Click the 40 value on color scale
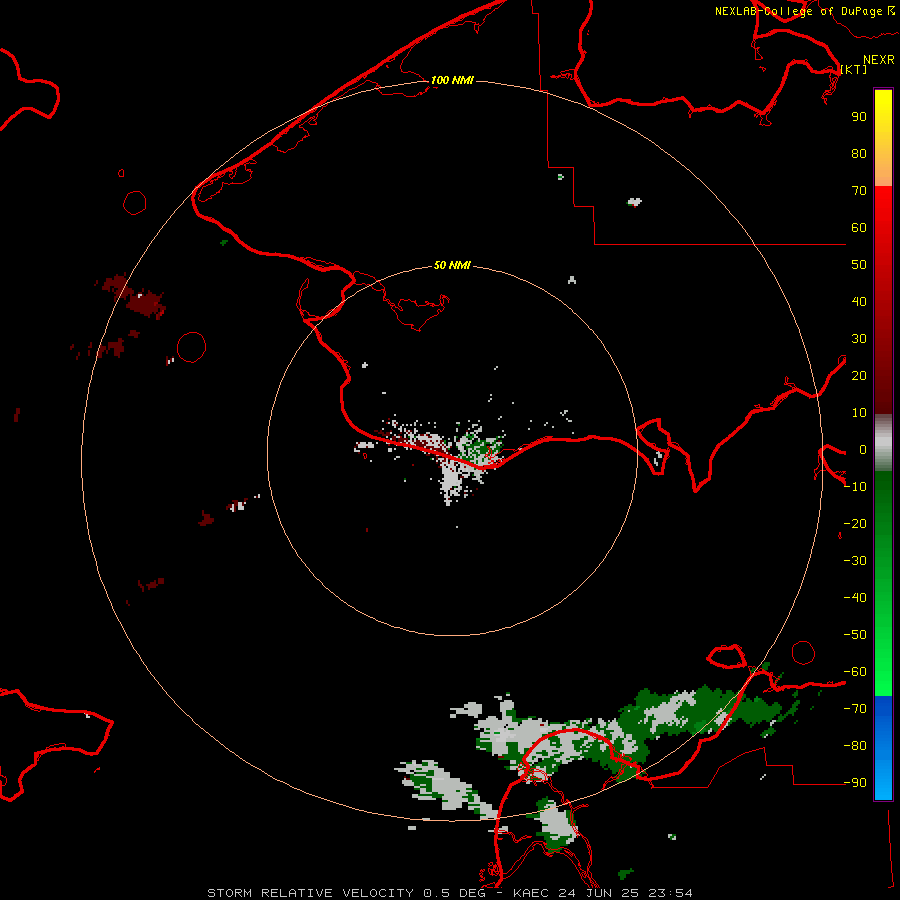Screen dimensions: 900x900 click(x=859, y=301)
